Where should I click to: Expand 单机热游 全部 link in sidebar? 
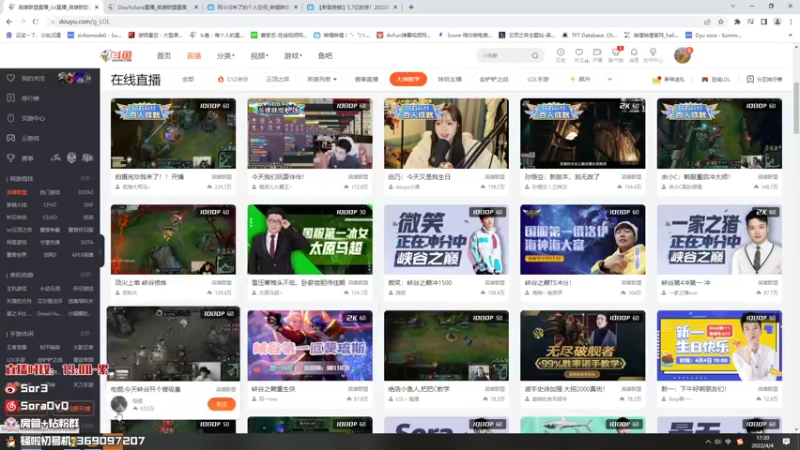tap(86, 274)
